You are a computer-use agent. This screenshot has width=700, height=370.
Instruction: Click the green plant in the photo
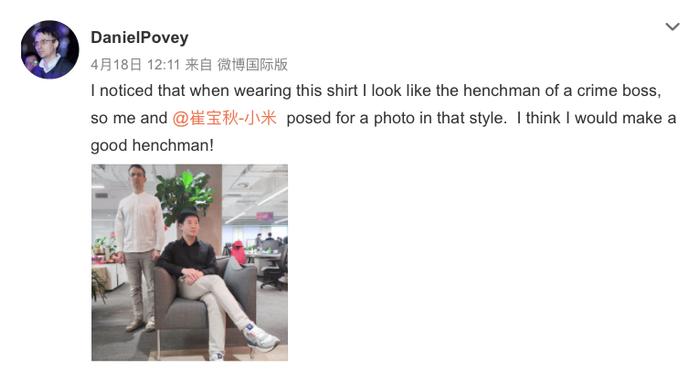coord(184,195)
